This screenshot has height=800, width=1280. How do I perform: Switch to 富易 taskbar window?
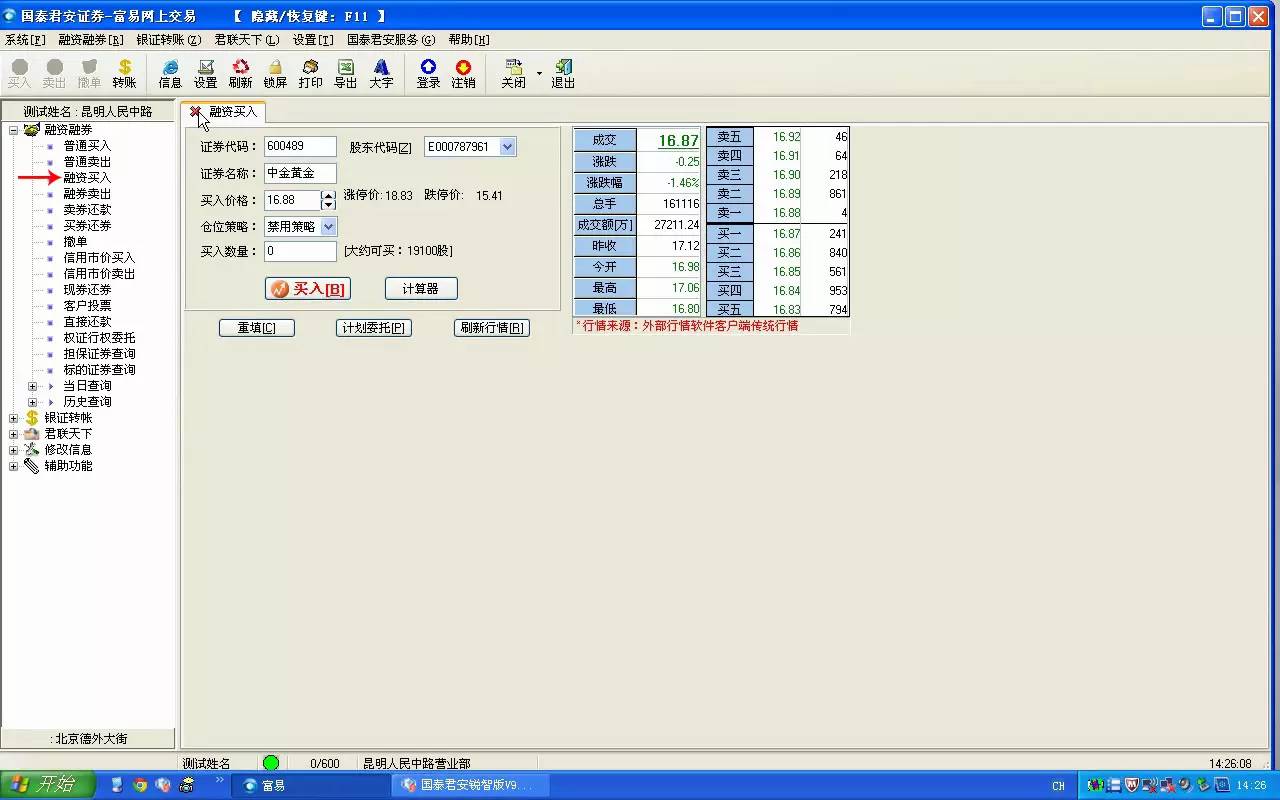(311, 786)
